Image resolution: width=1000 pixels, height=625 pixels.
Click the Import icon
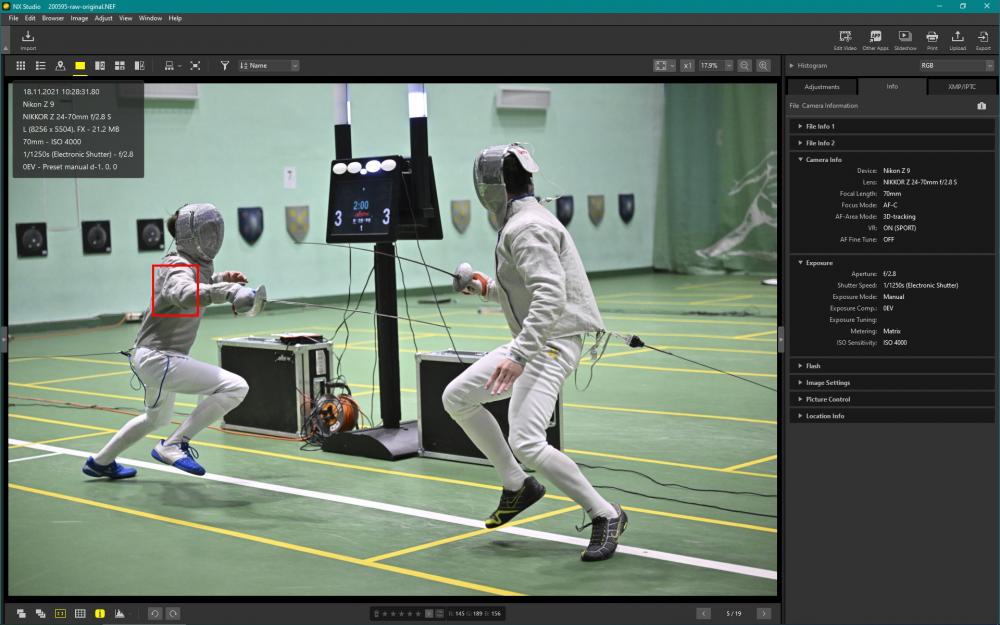[x=28, y=40]
